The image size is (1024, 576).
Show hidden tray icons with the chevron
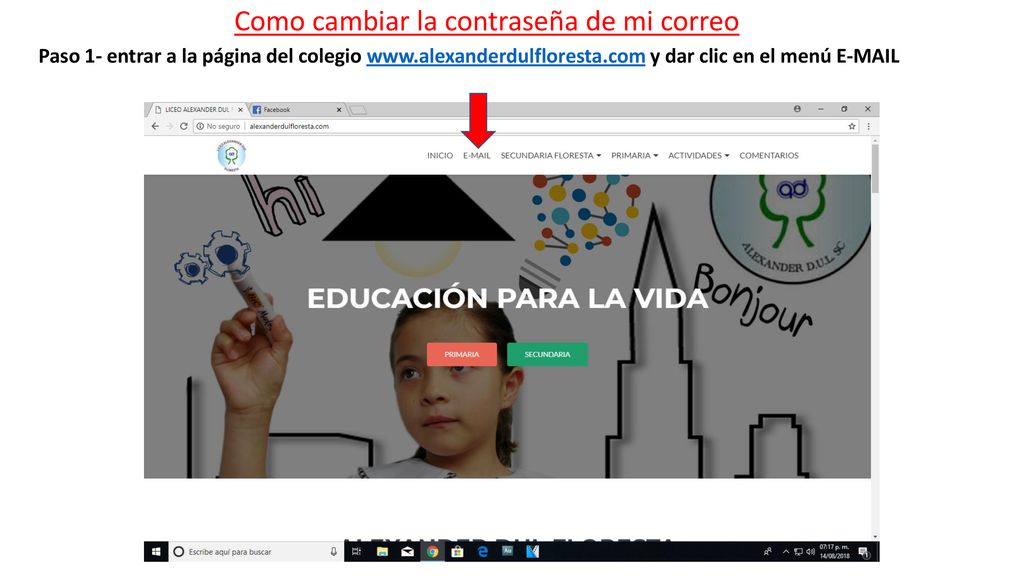click(786, 552)
